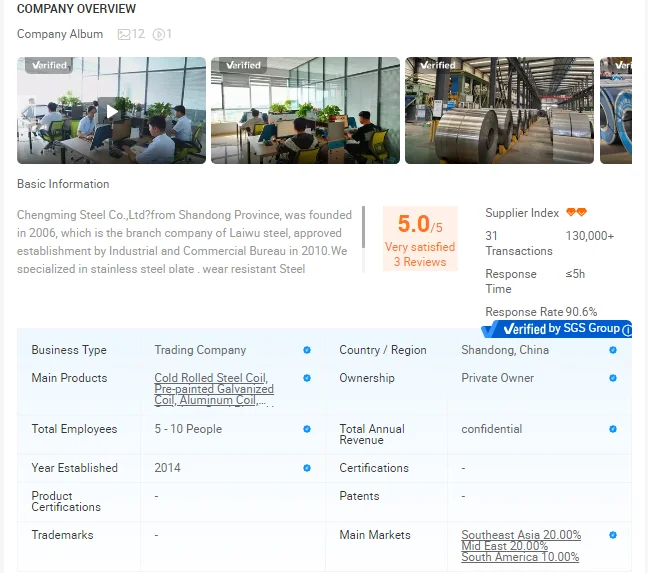Open the company album photo count icon
This screenshot has width=648, height=573.
tap(124, 34)
